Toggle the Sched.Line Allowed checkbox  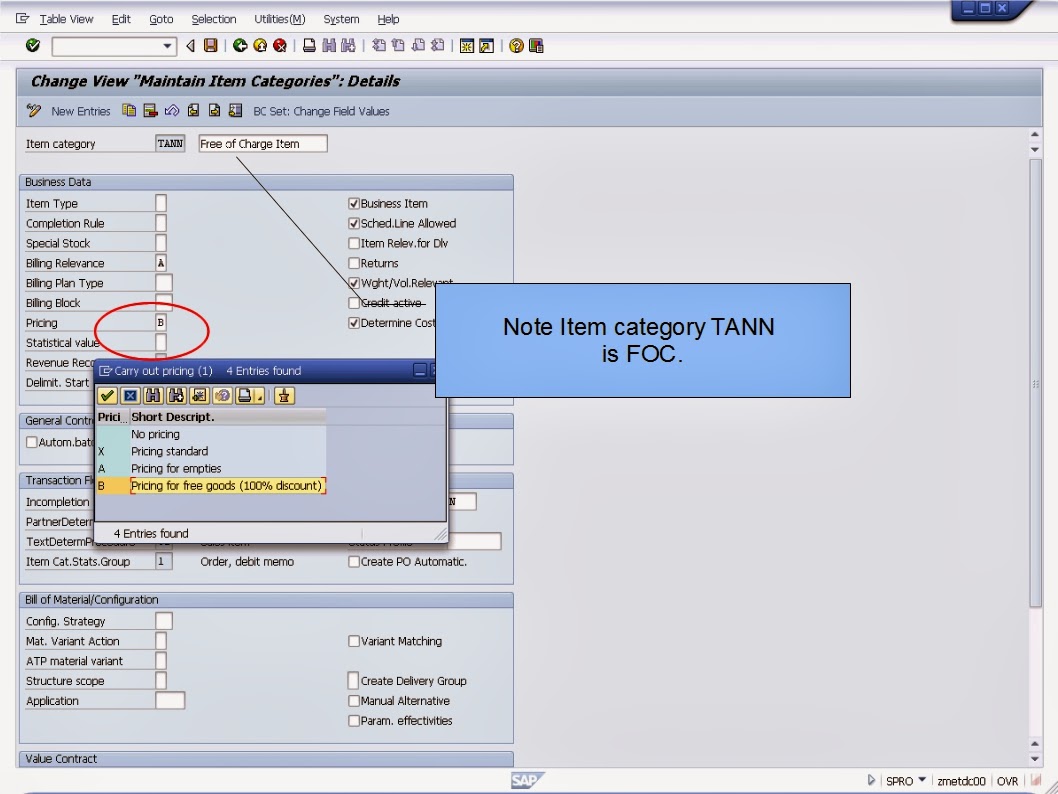click(x=354, y=223)
